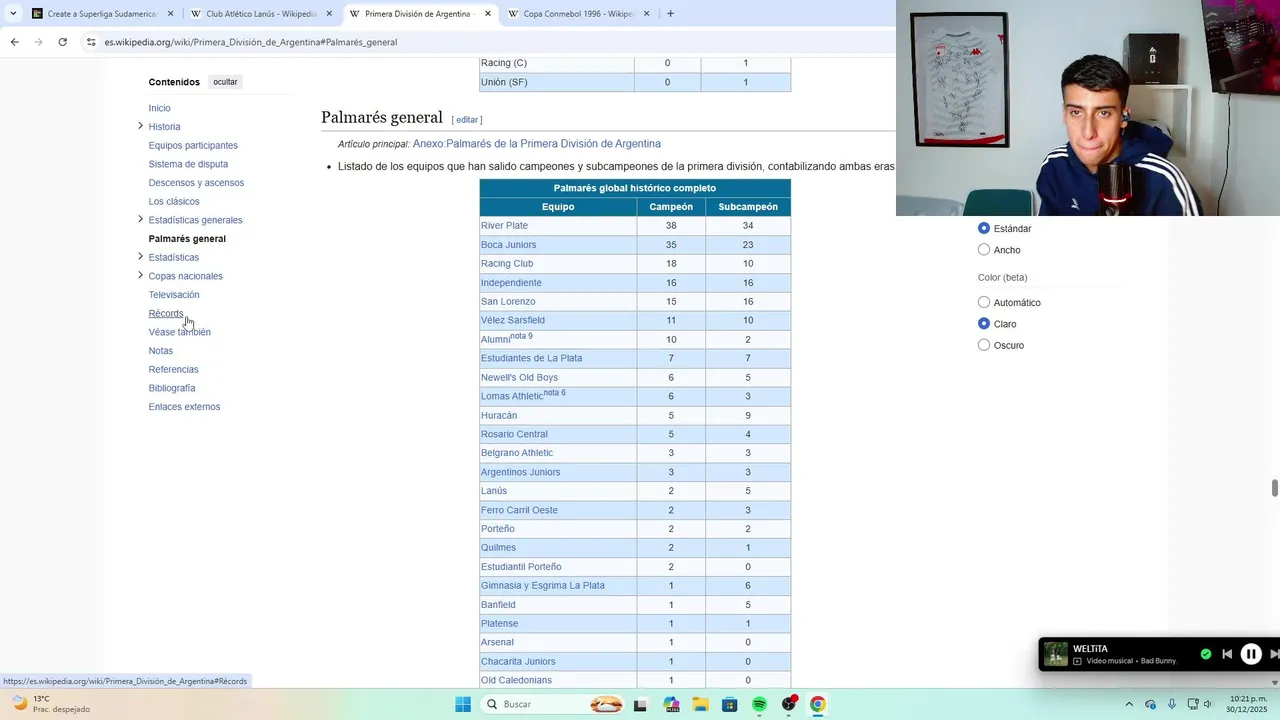Open the Boca Juniors team link
The height and width of the screenshot is (720, 1280).
point(508,245)
